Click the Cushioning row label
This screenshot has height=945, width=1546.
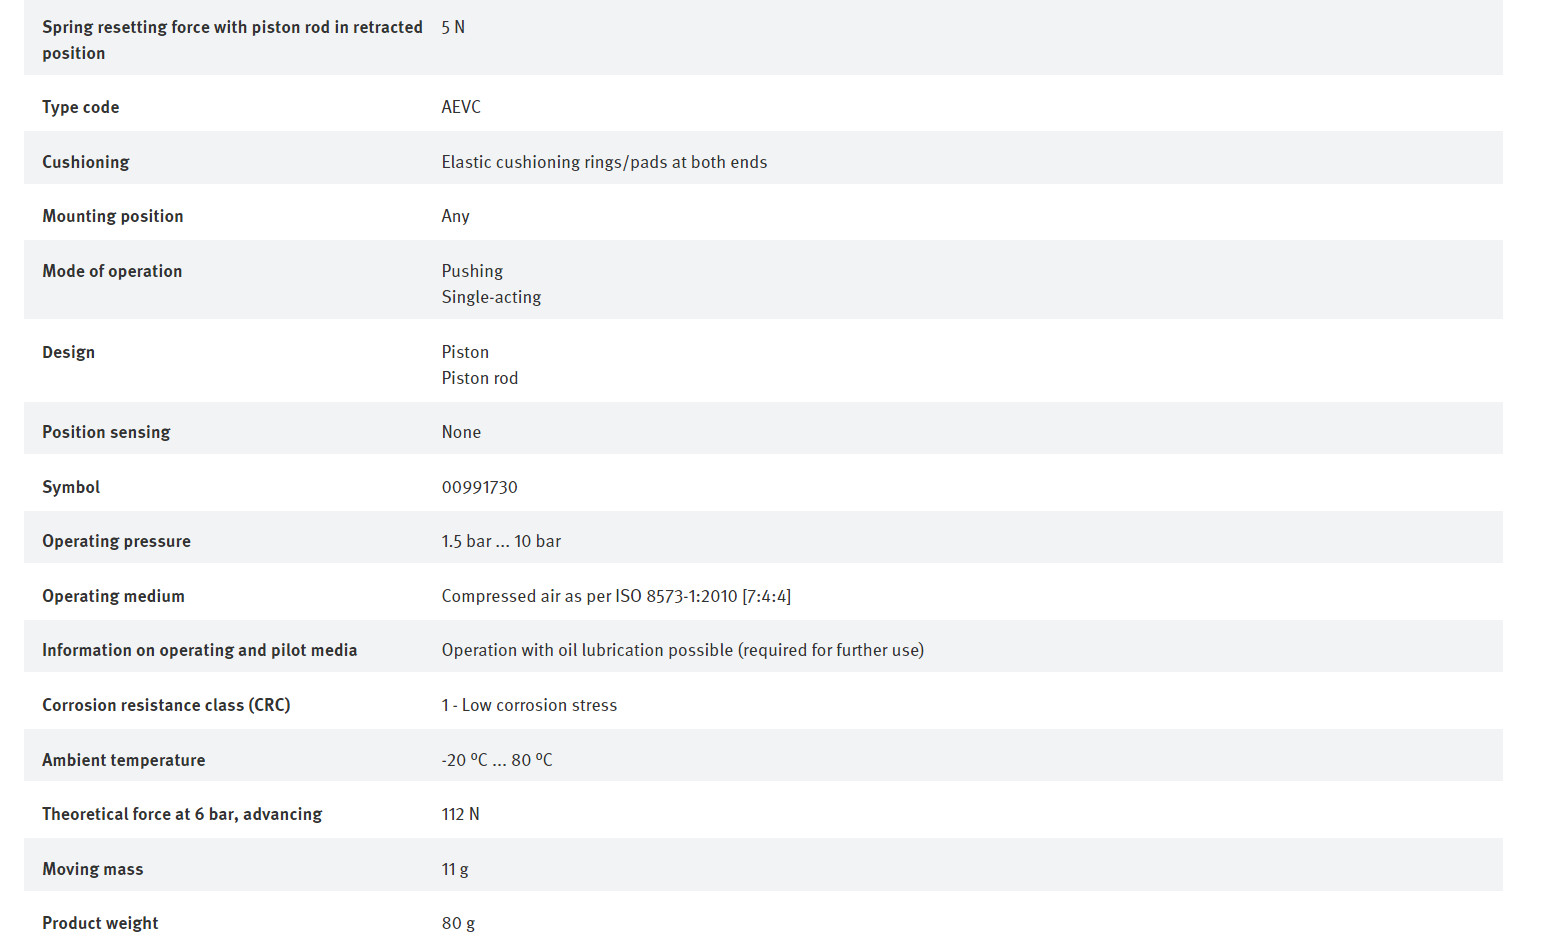pos(86,162)
